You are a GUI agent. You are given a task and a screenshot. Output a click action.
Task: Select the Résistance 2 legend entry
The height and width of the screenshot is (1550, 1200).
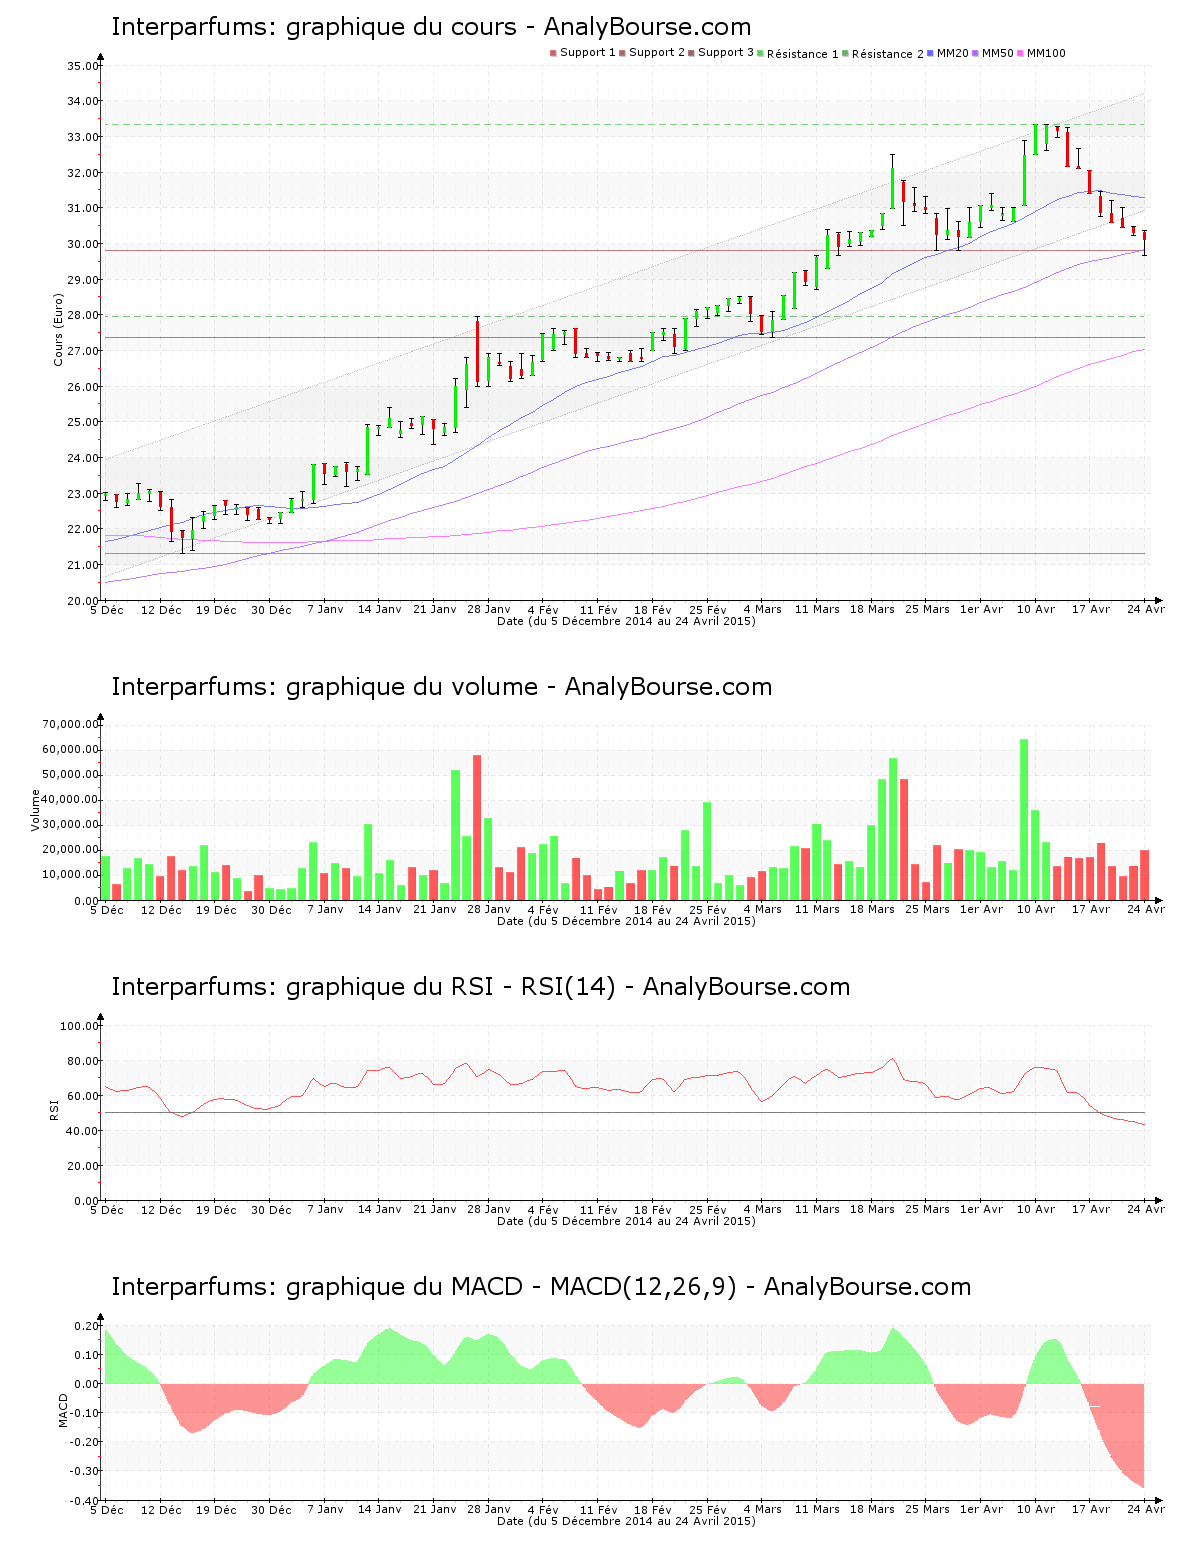[883, 54]
